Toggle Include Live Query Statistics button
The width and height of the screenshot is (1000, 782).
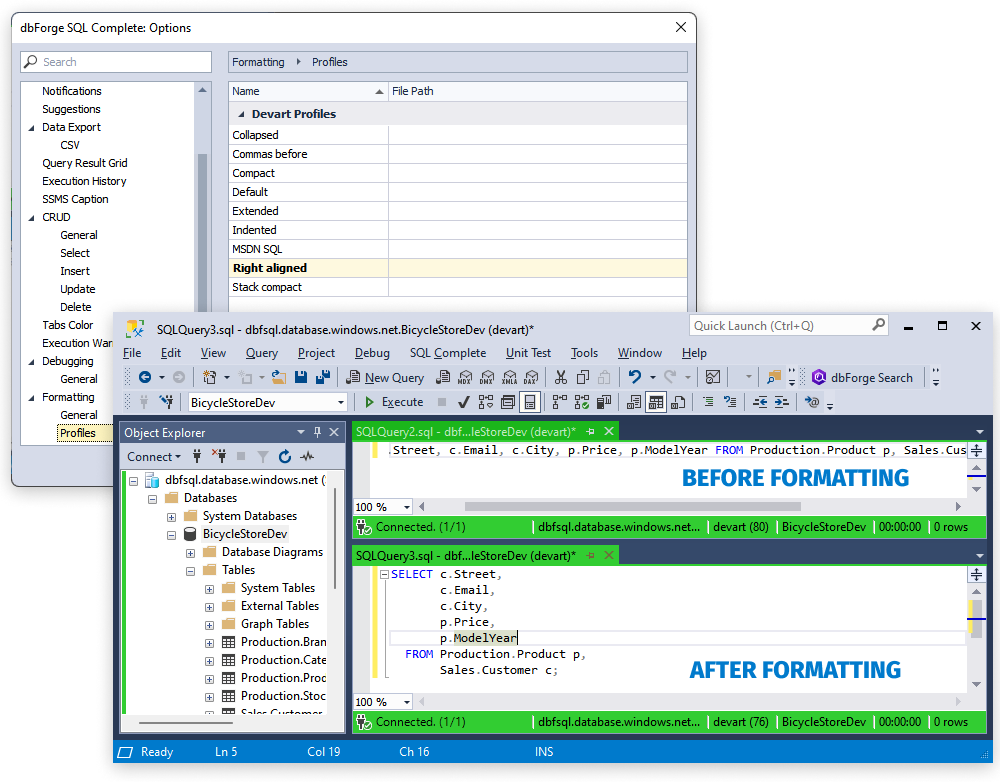(x=582, y=402)
